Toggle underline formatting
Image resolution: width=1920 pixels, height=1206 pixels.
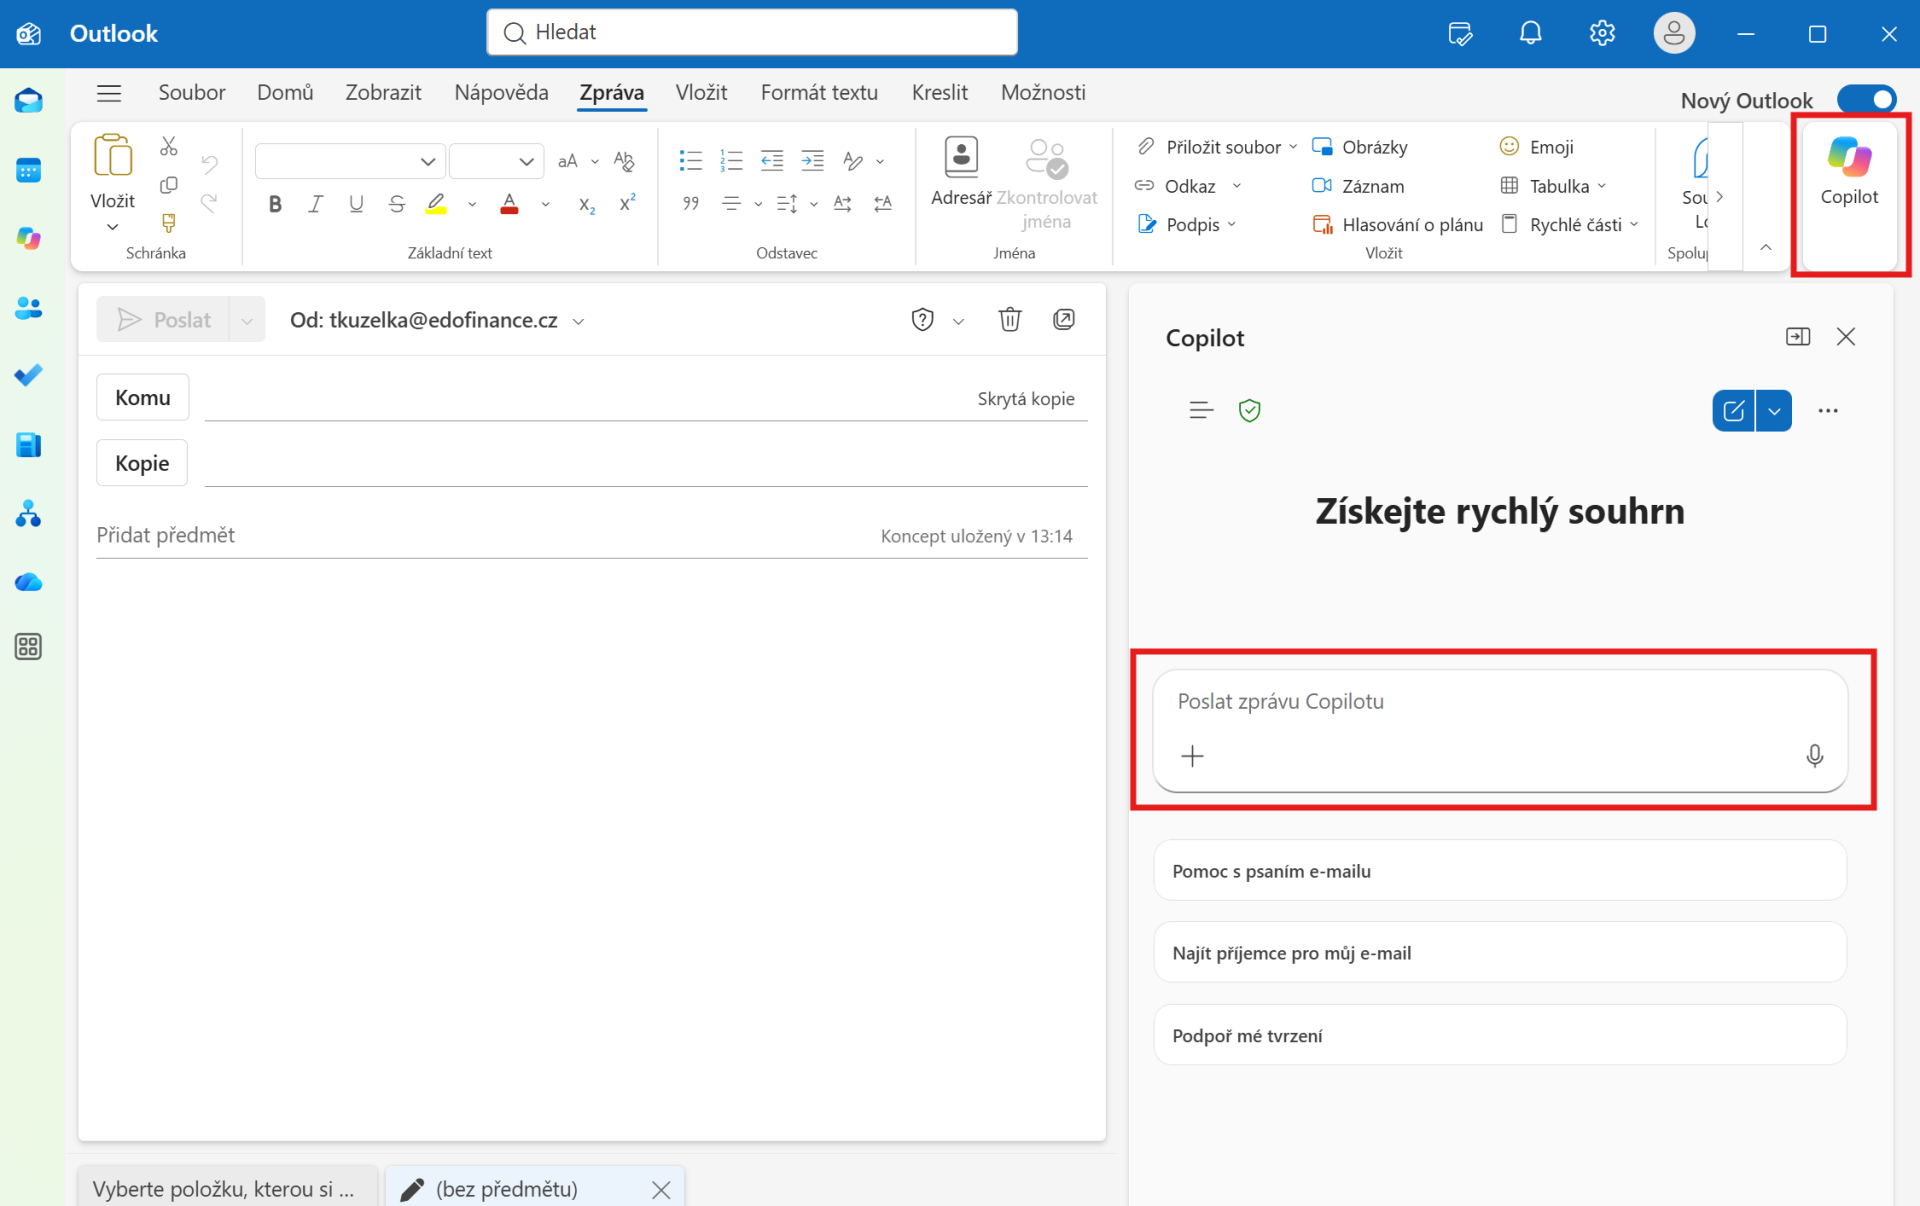tap(356, 204)
